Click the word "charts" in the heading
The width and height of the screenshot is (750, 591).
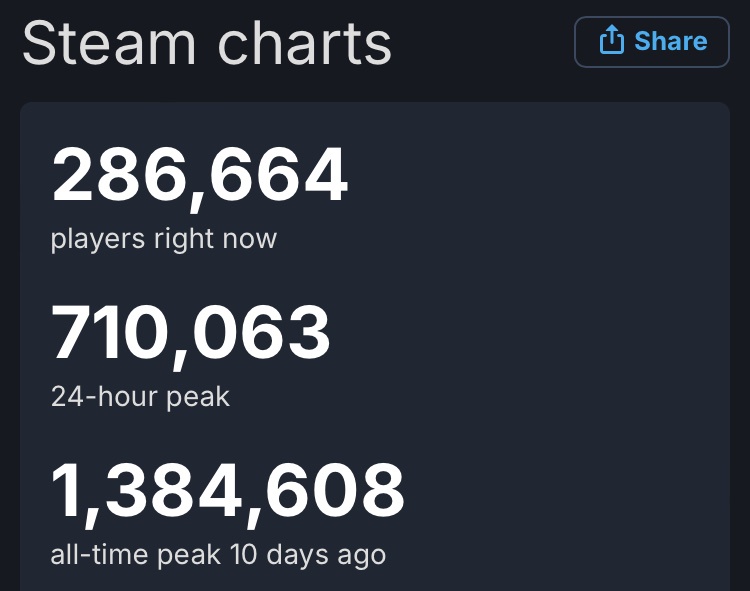tap(305, 44)
